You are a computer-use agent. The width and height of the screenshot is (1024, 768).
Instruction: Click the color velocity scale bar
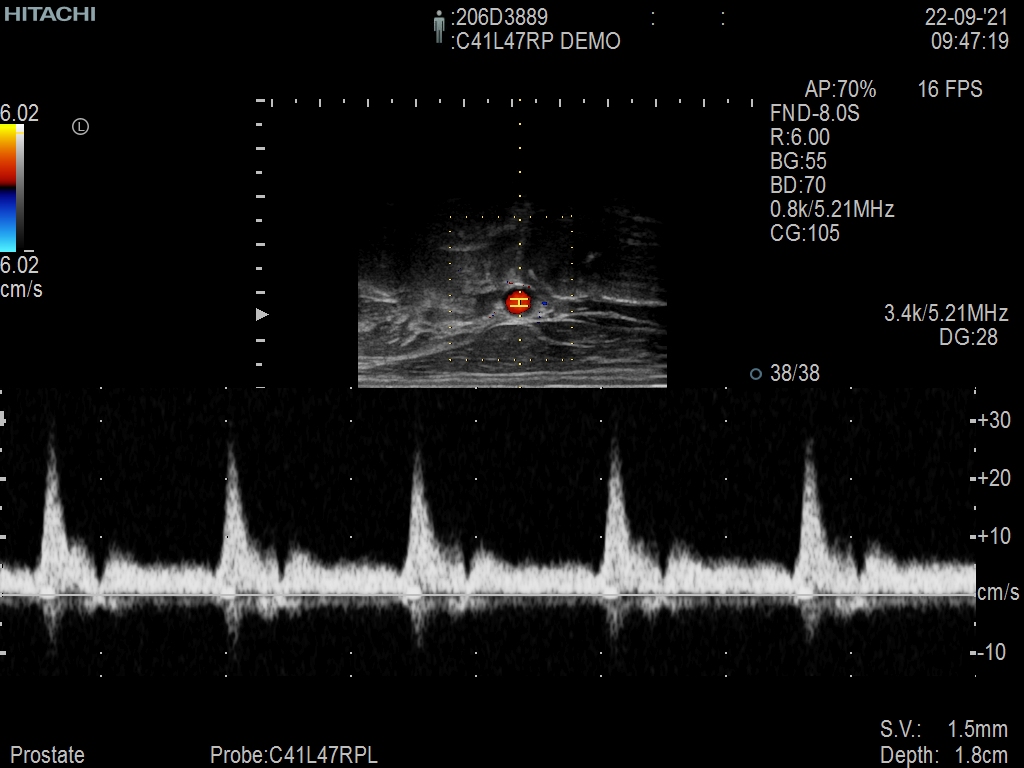click(9, 188)
